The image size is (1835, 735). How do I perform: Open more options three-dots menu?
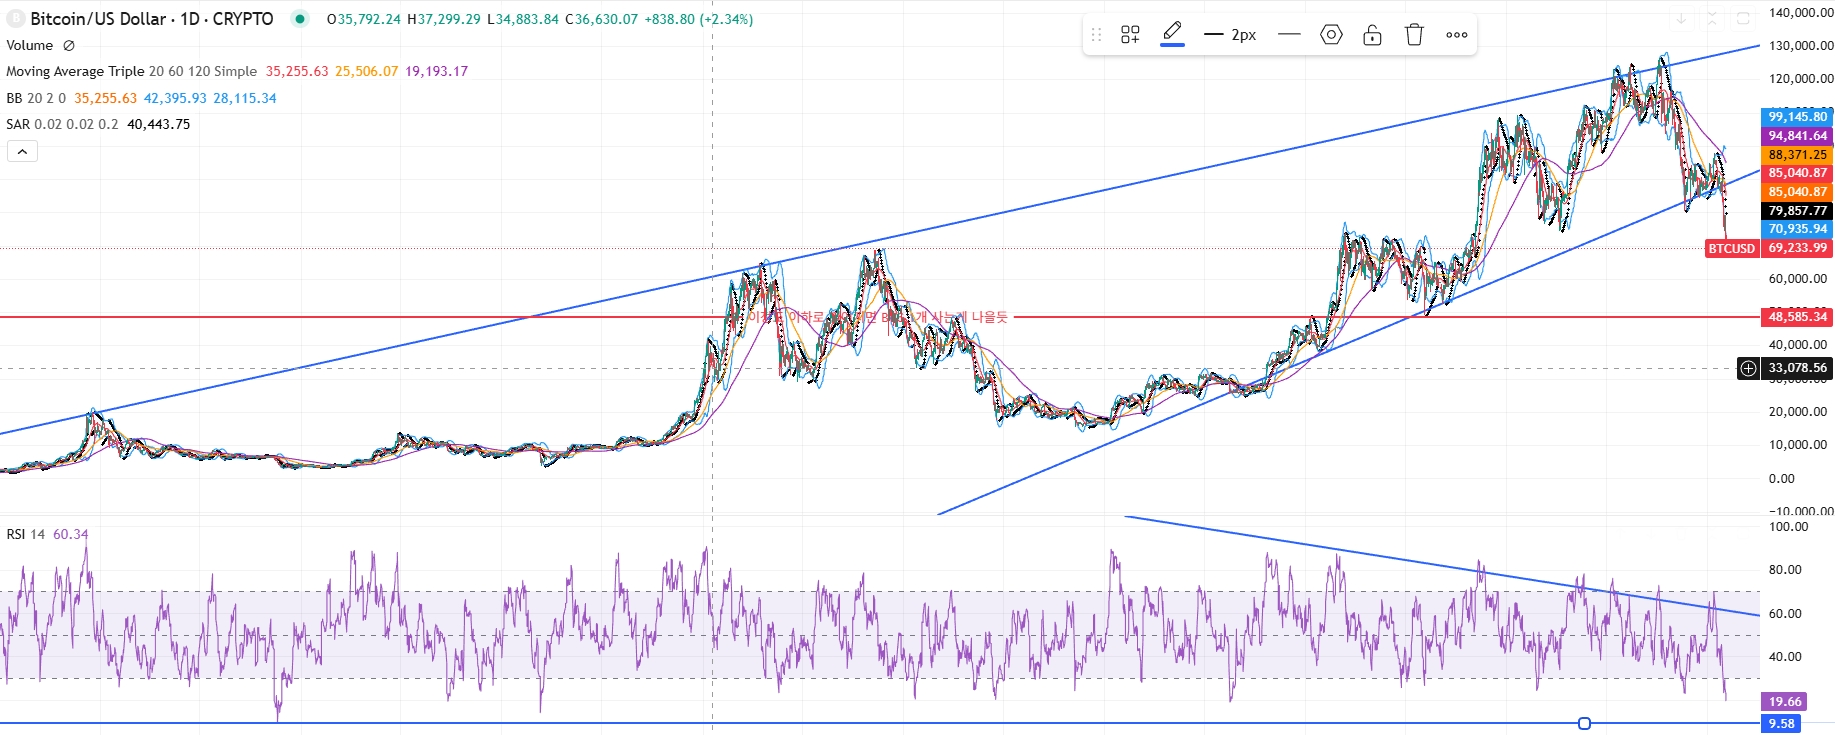coord(1456,35)
